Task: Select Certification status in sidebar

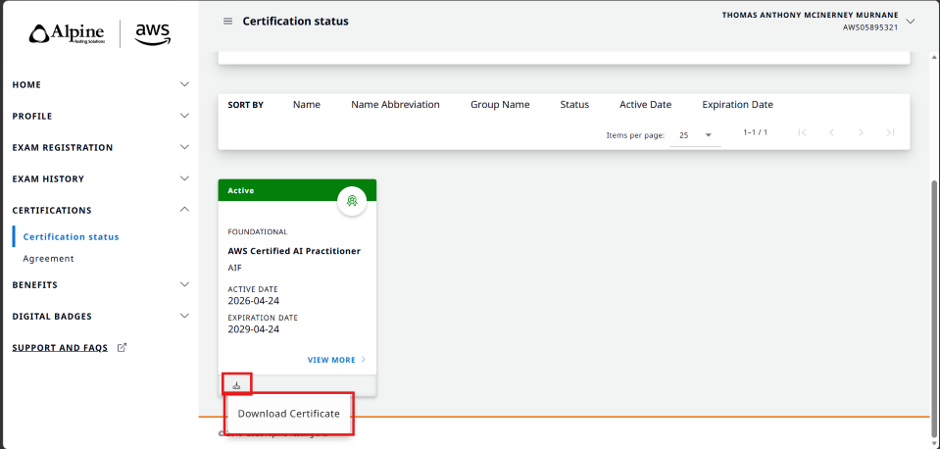Action: click(71, 237)
